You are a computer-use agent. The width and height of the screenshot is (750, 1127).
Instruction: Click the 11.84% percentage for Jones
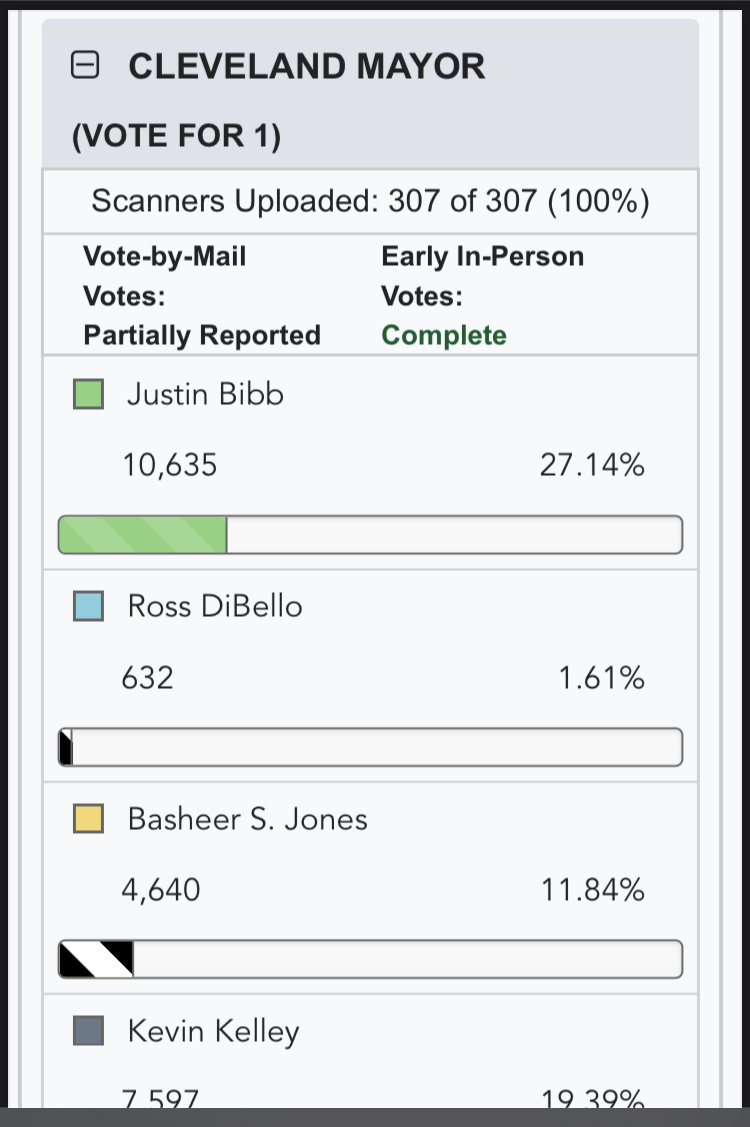pyautogui.click(x=593, y=890)
